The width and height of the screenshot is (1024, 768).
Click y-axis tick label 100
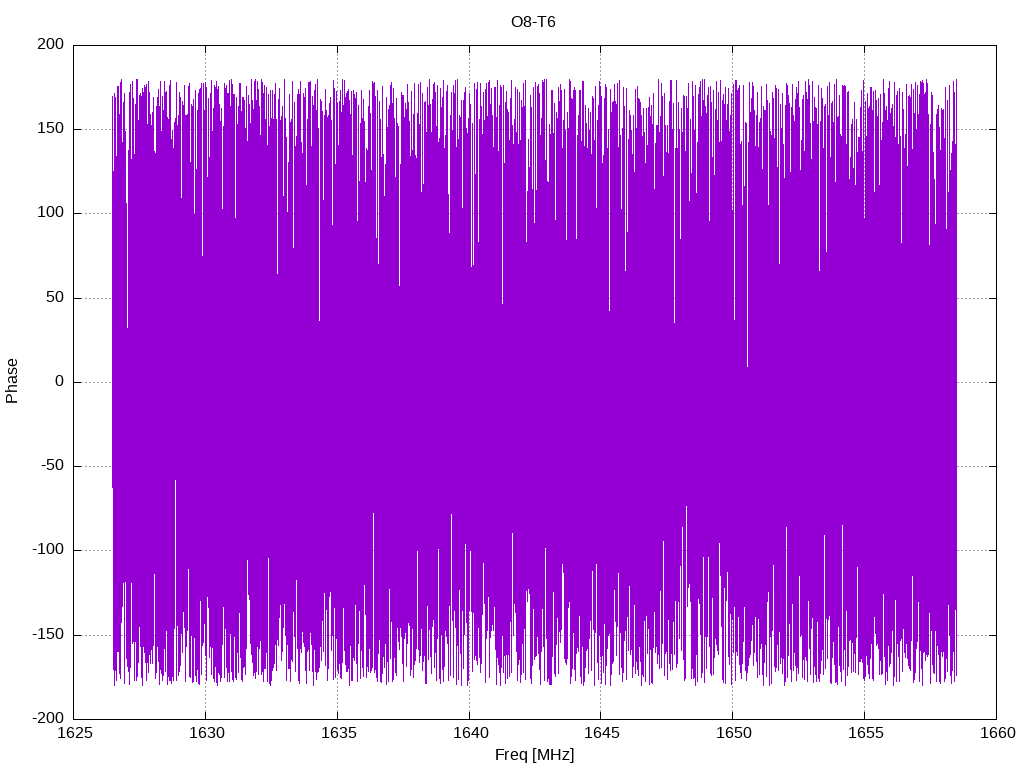point(51,213)
